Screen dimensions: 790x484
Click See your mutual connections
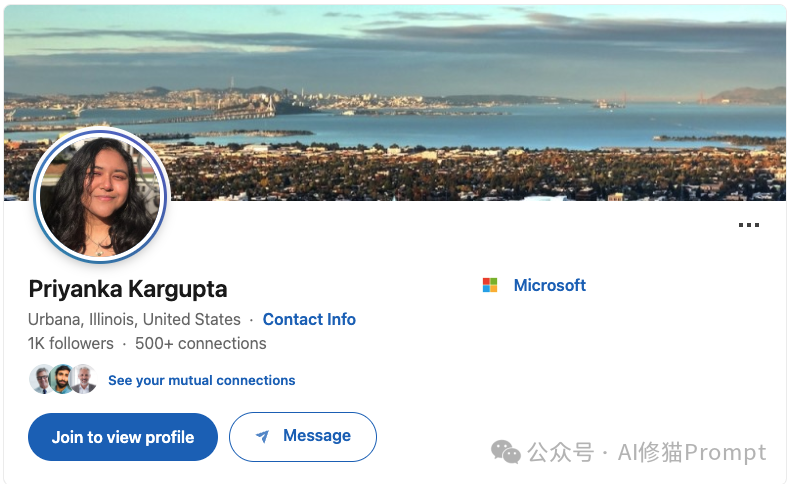[201, 380]
